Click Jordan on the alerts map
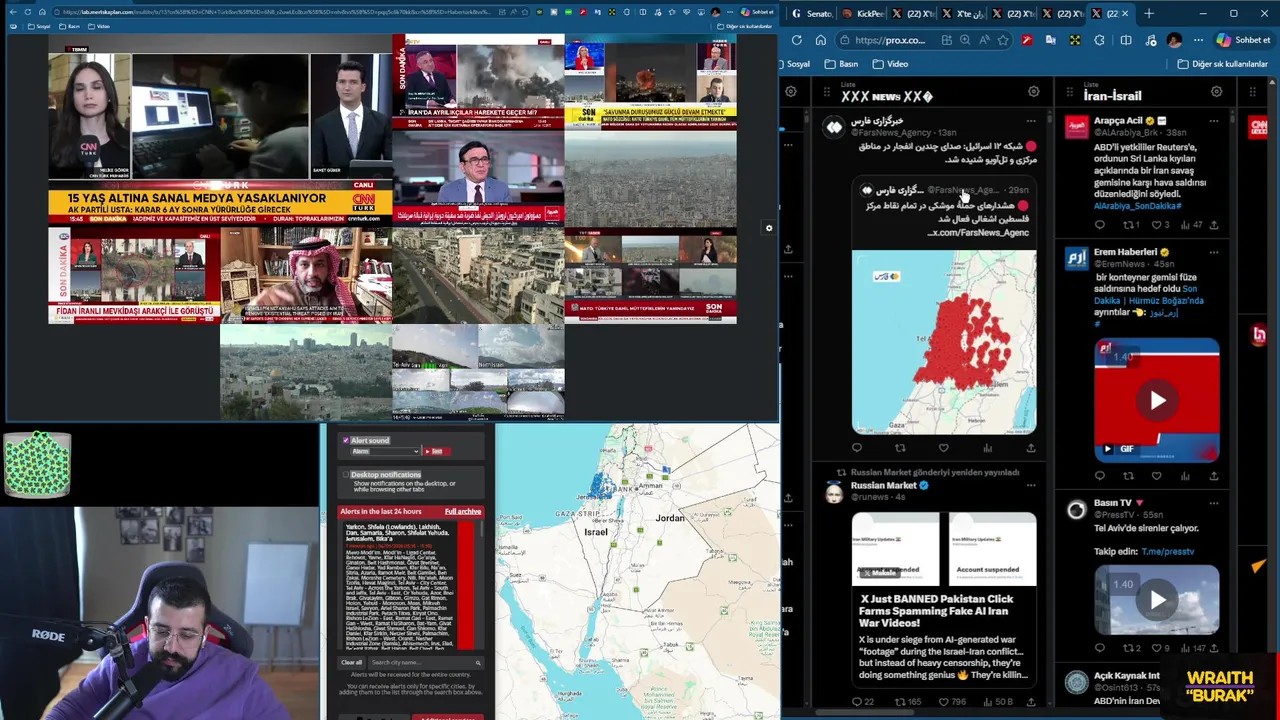Screen dimensions: 1280x720 (x=669, y=518)
